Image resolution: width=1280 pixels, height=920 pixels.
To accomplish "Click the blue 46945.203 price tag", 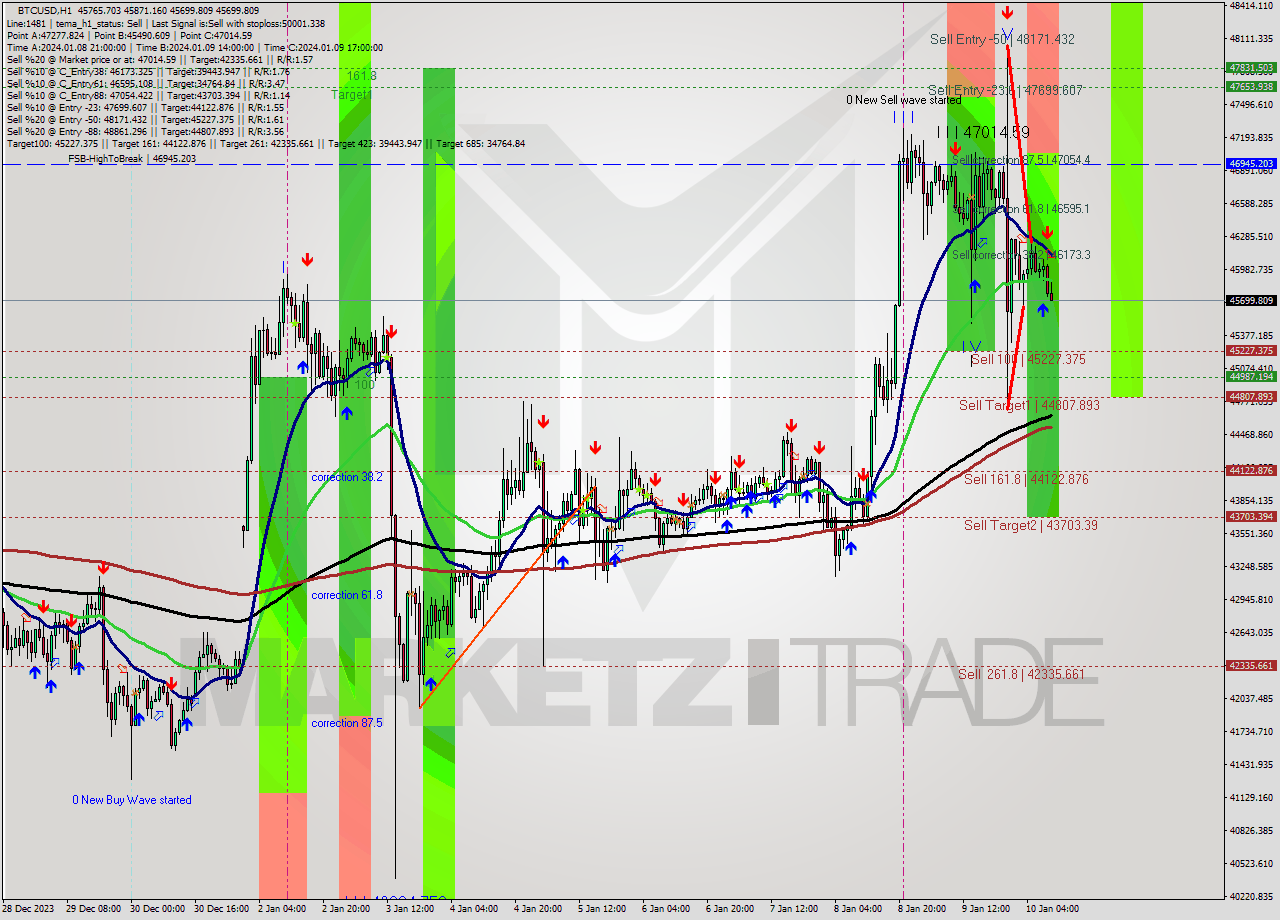I will (x=1251, y=163).
